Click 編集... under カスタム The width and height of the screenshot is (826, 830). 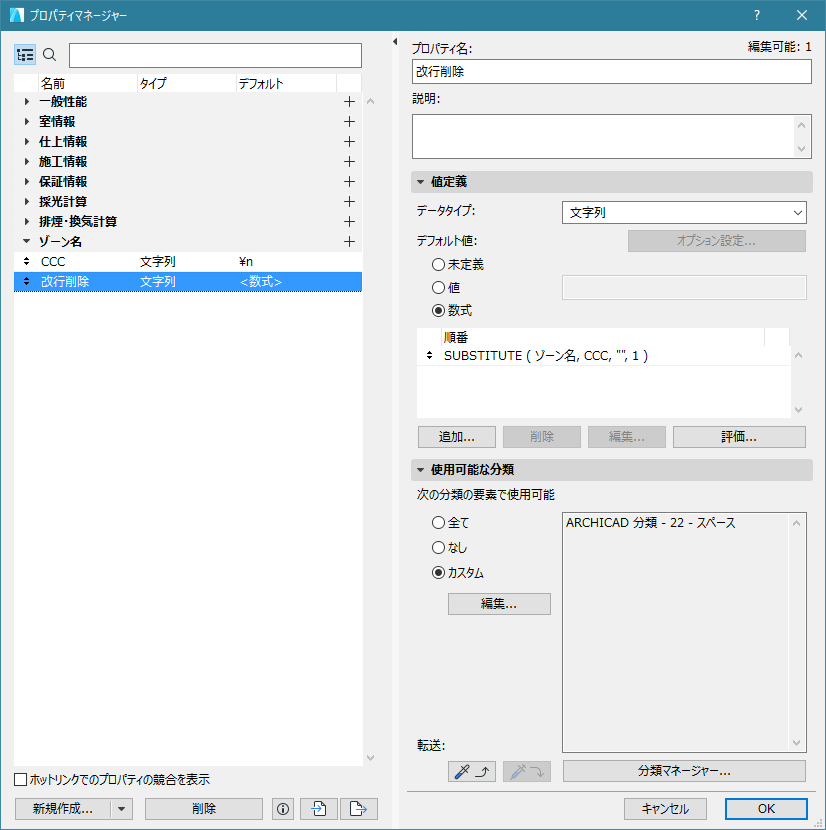click(499, 604)
